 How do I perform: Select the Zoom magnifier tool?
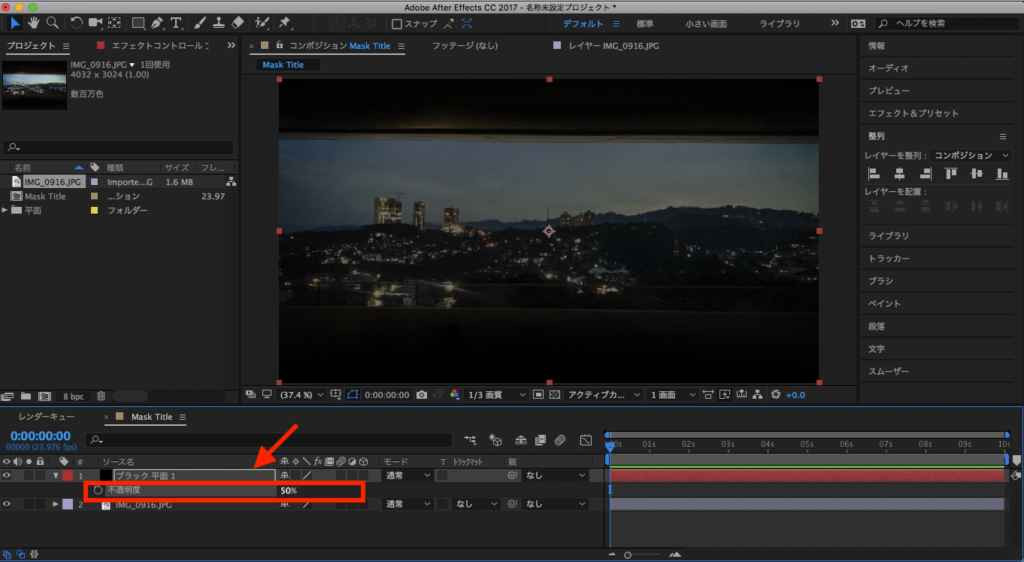coord(52,23)
